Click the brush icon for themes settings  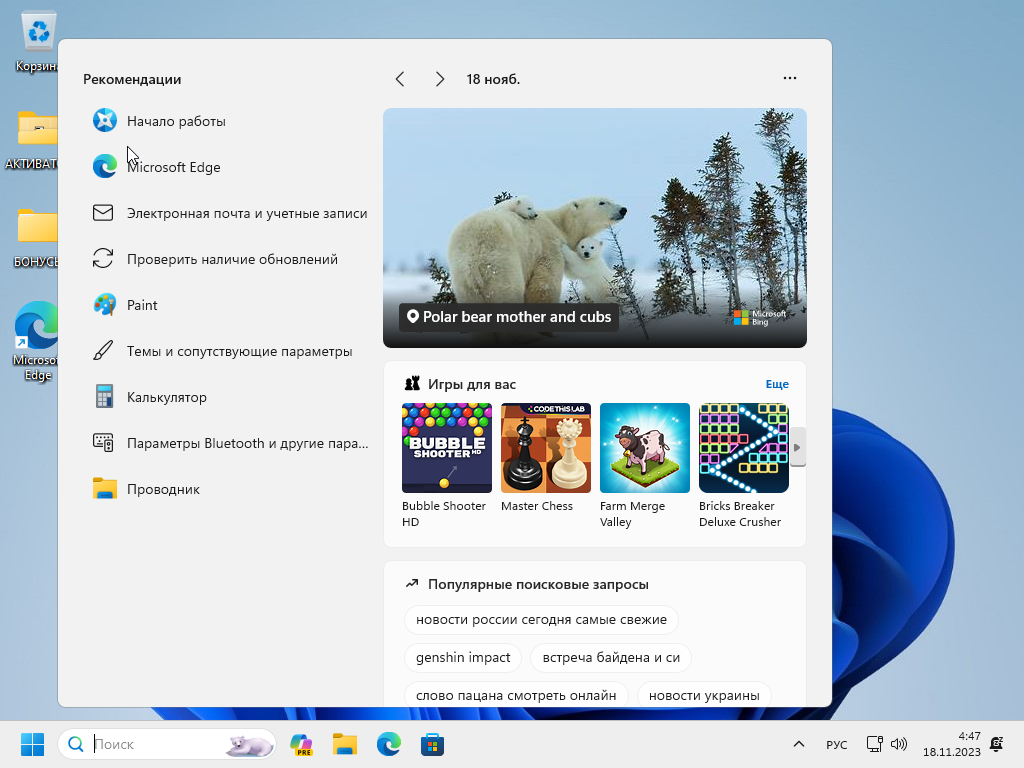pyautogui.click(x=103, y=351)
